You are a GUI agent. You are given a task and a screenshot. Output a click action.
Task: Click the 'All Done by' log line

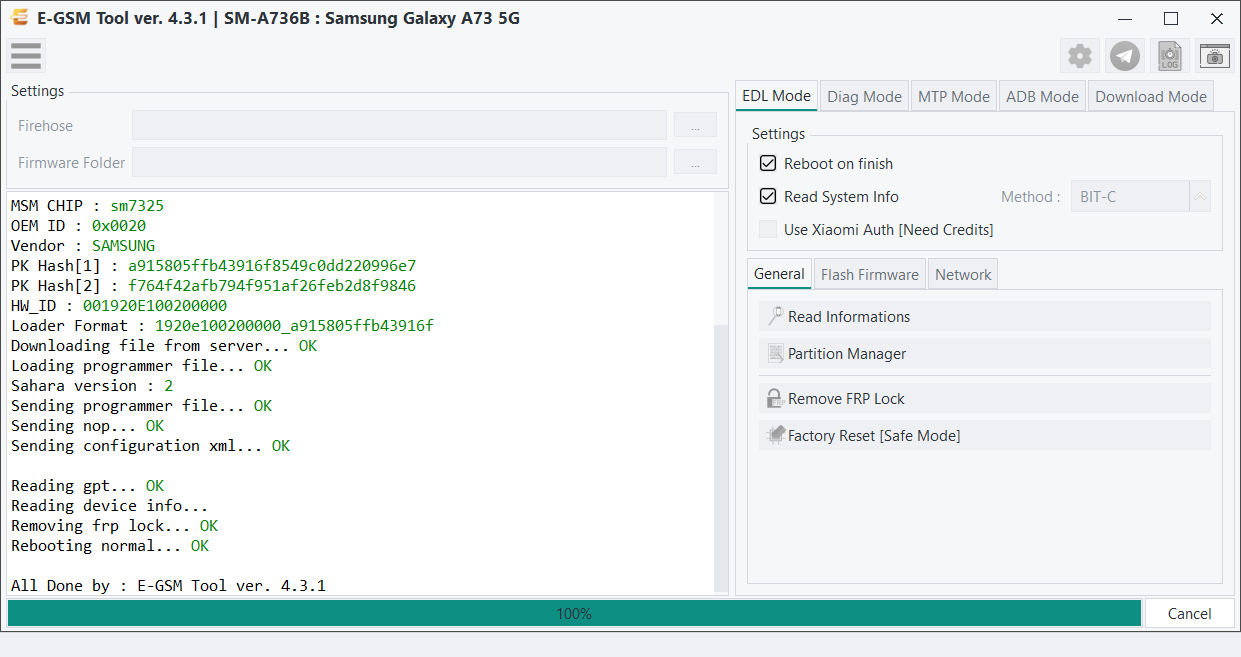click(x=168, y=586)
